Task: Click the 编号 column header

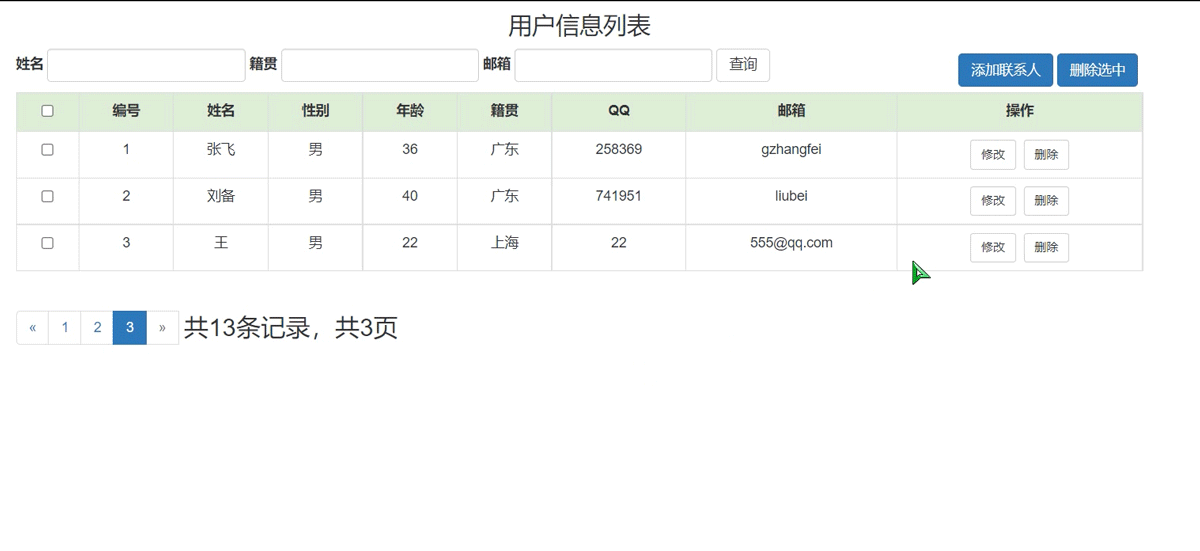Action: point(126,111)
